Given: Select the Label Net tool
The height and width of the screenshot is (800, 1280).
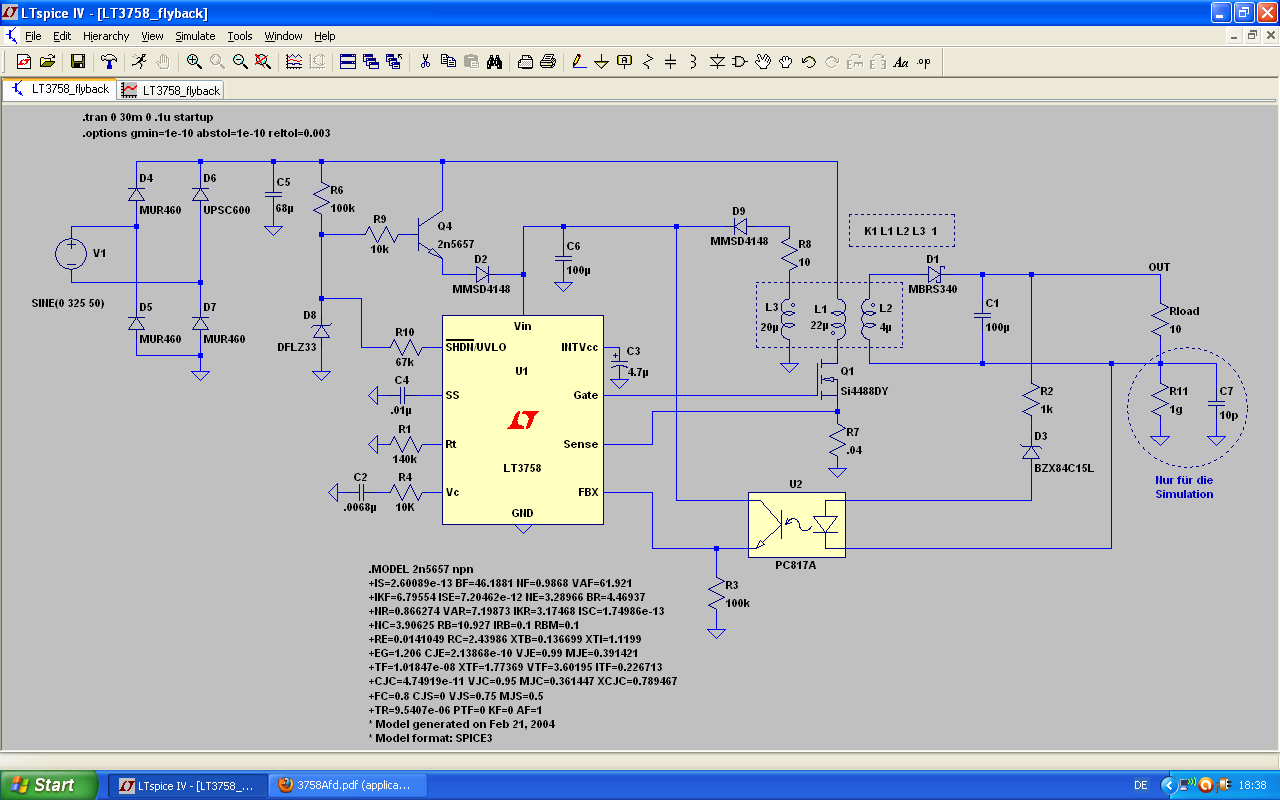Looking at the screenshot, I should tap(625, 61).
